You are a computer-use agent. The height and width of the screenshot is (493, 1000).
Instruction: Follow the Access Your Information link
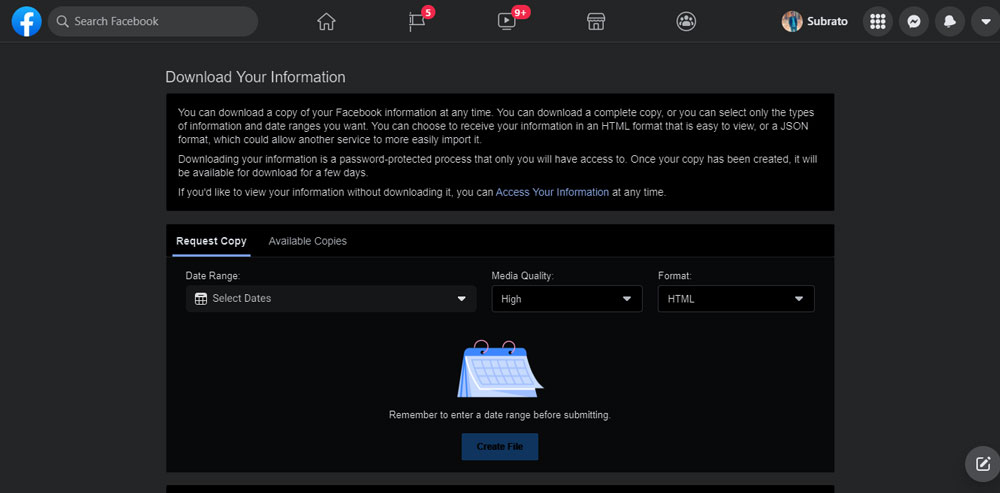552,192
